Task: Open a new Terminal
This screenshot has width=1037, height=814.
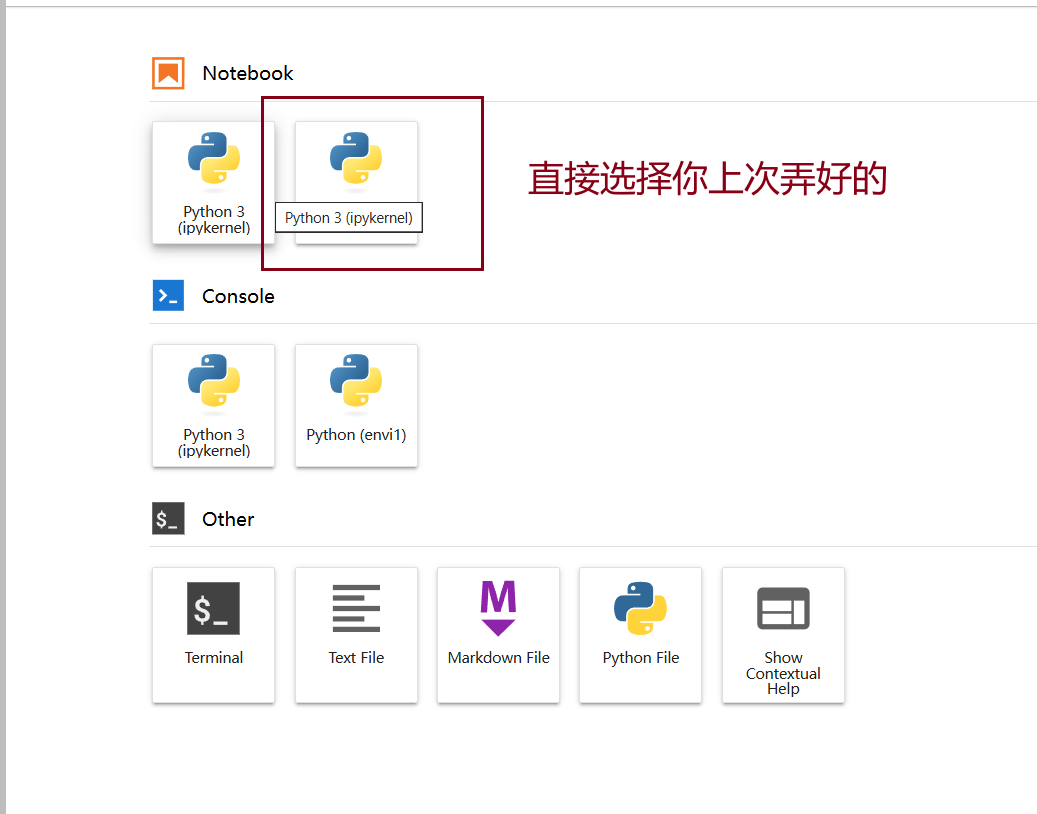Action: pyautogui.click(x=214, y=635)
